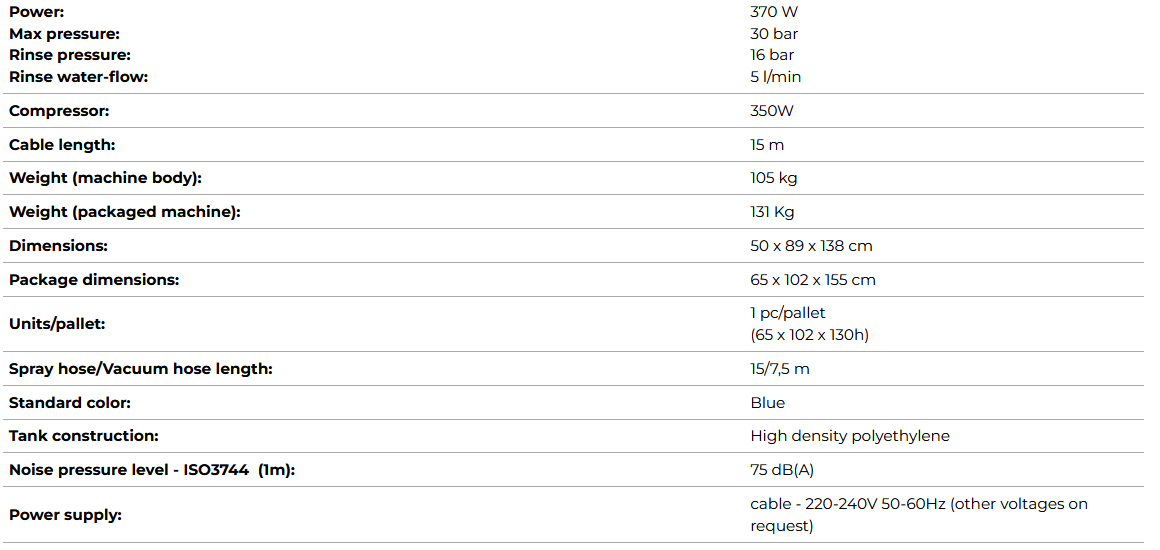
Task: Click the "Units/pallet:" label
Action: click(x=57, y=324)
